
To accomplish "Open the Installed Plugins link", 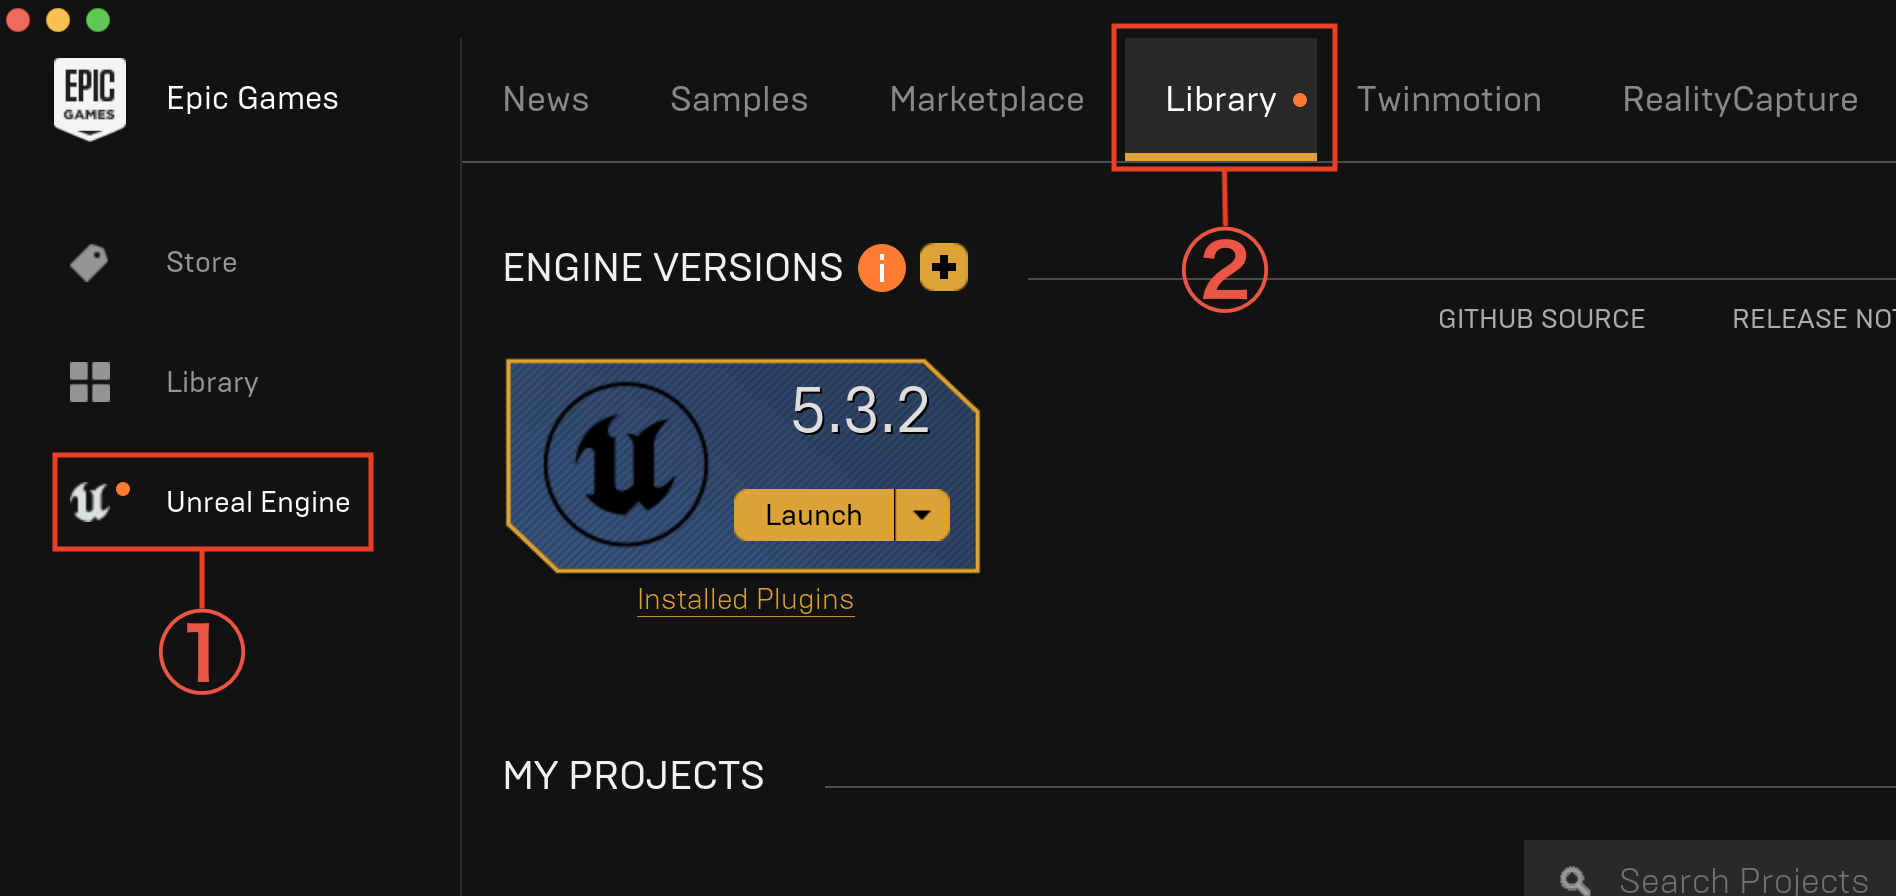I will tap(745, 599).
